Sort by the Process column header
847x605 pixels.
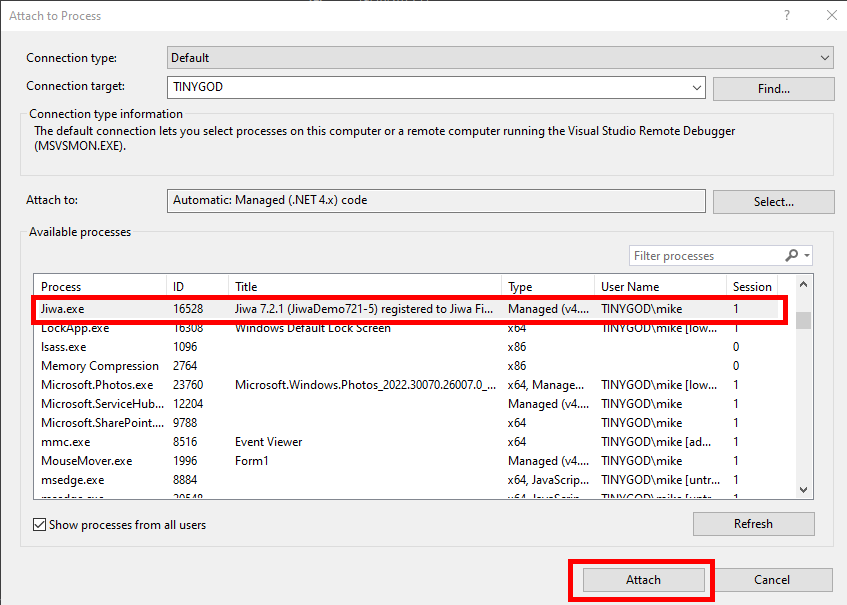click(100, 287)
